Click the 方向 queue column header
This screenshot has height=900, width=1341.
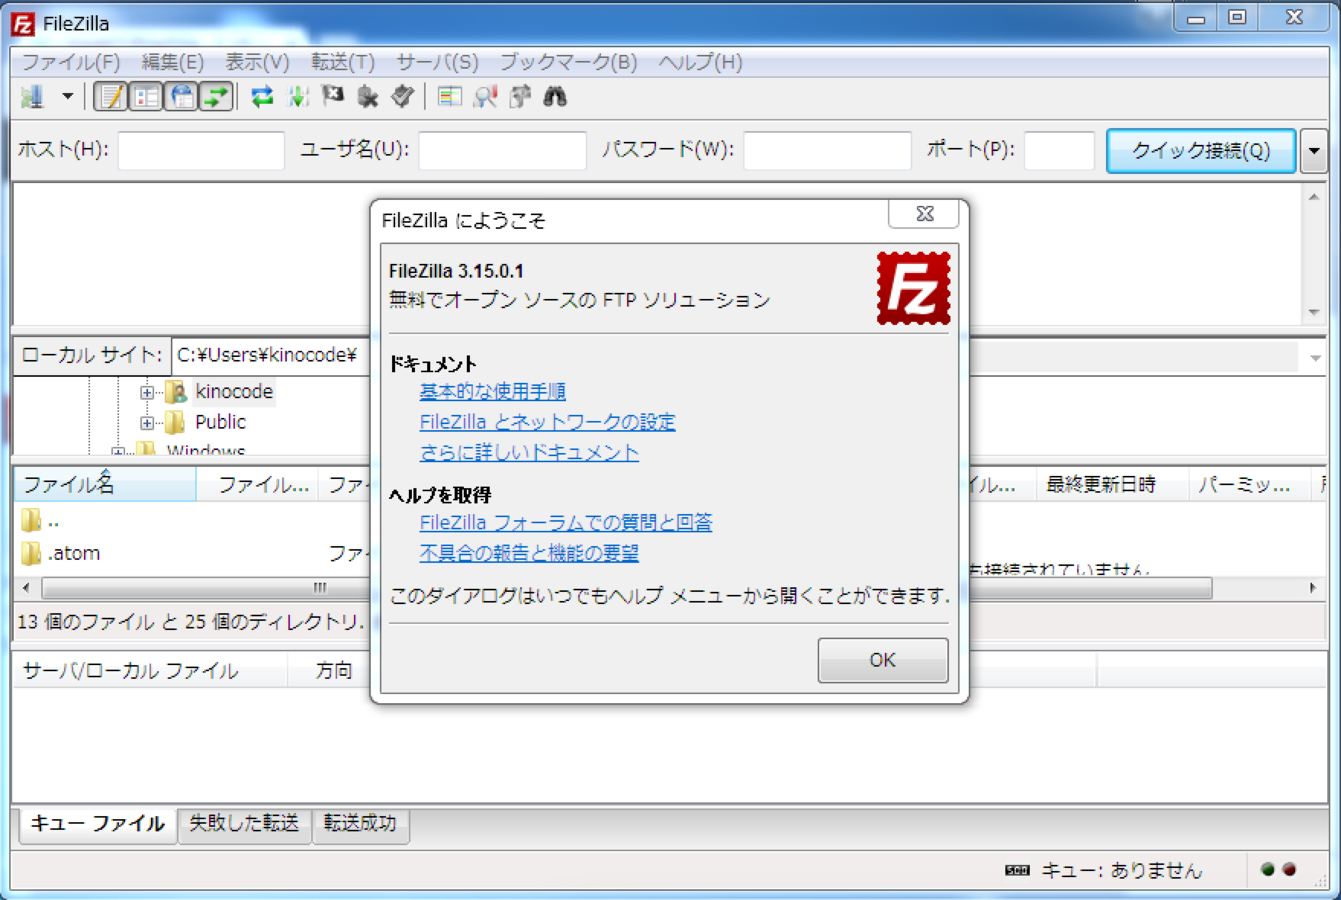pos(334,670)
